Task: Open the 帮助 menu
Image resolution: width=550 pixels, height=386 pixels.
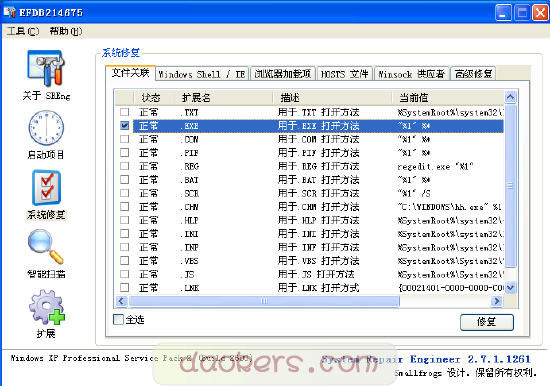Action: pyautogui.click(x=66, y=31)
